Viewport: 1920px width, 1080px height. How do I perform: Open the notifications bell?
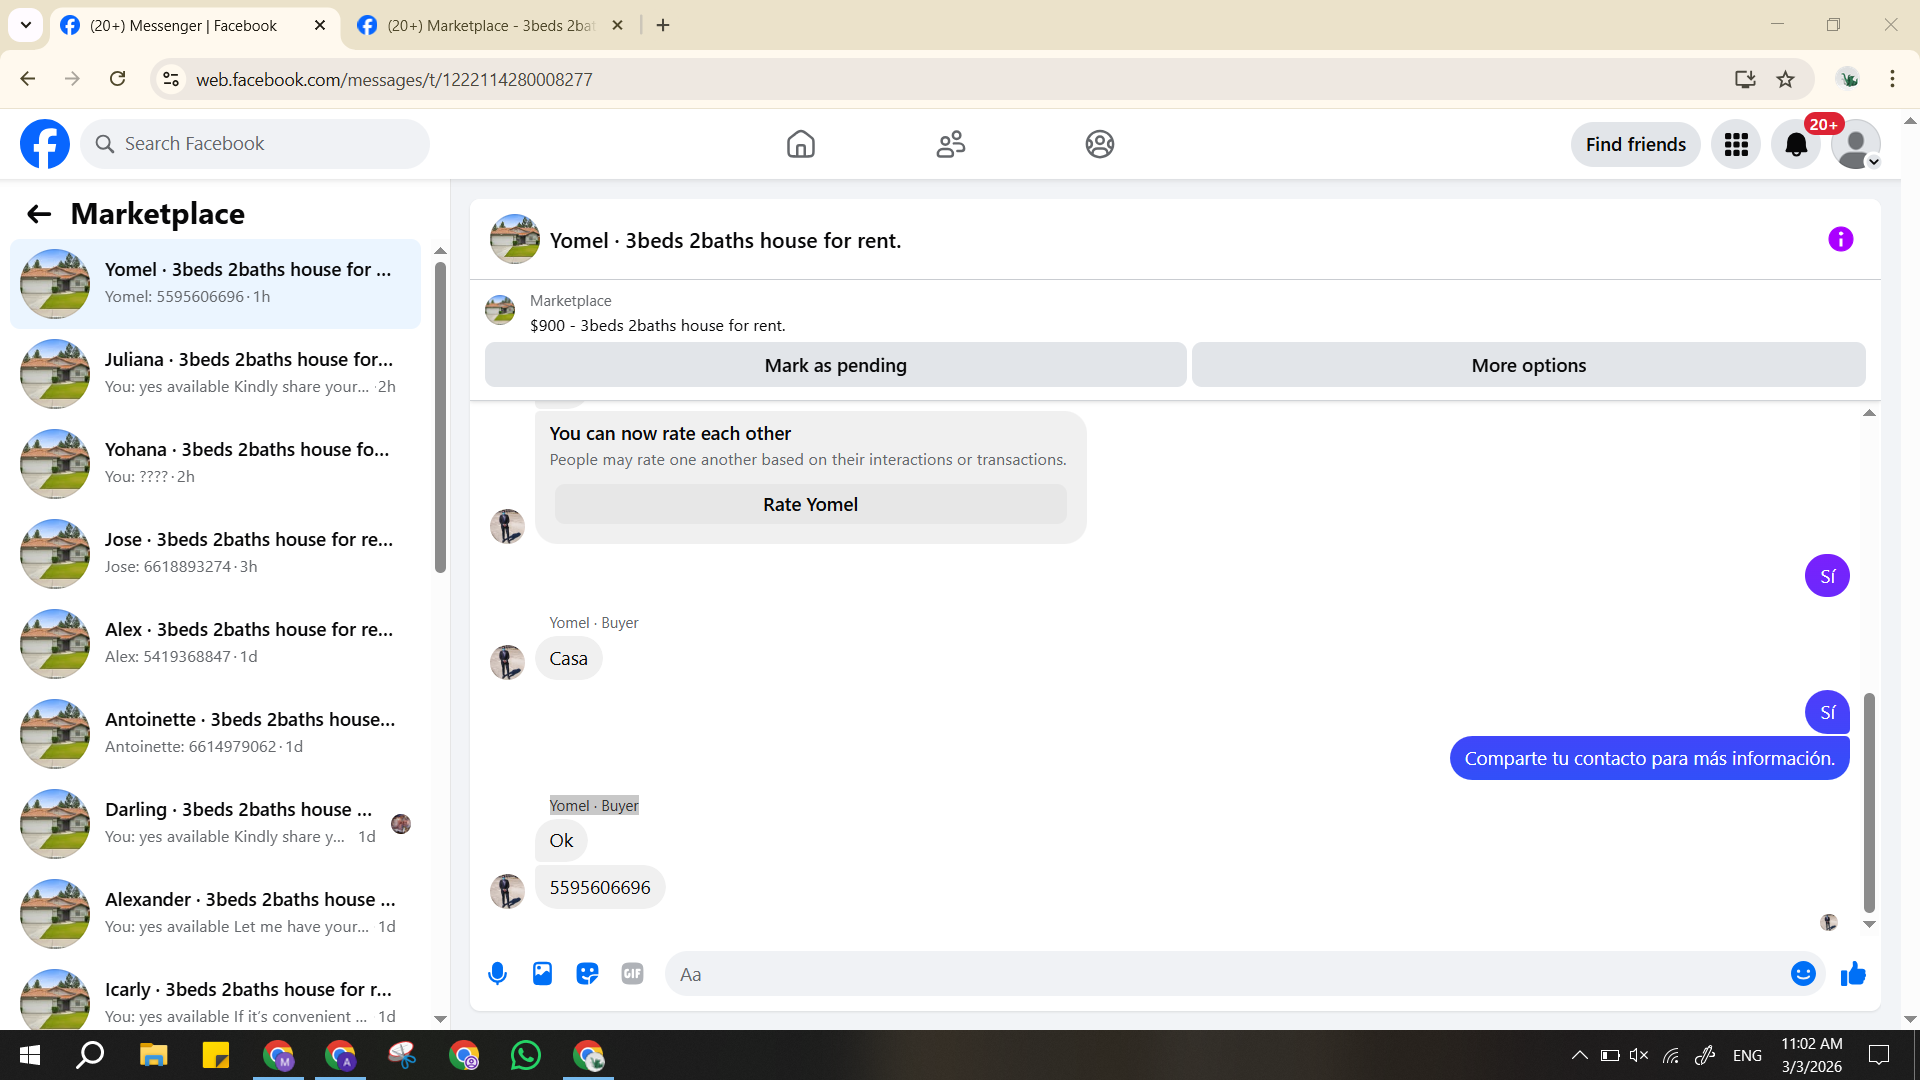coord(1796,145)
